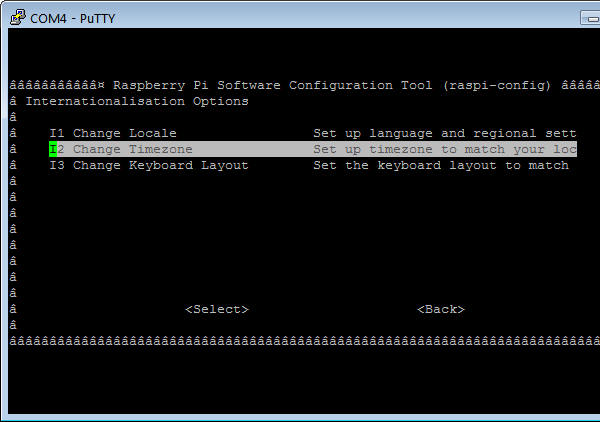Activate the <Back> button
The height and width of the screenshot is (422, 600).
tap(440, 309)
